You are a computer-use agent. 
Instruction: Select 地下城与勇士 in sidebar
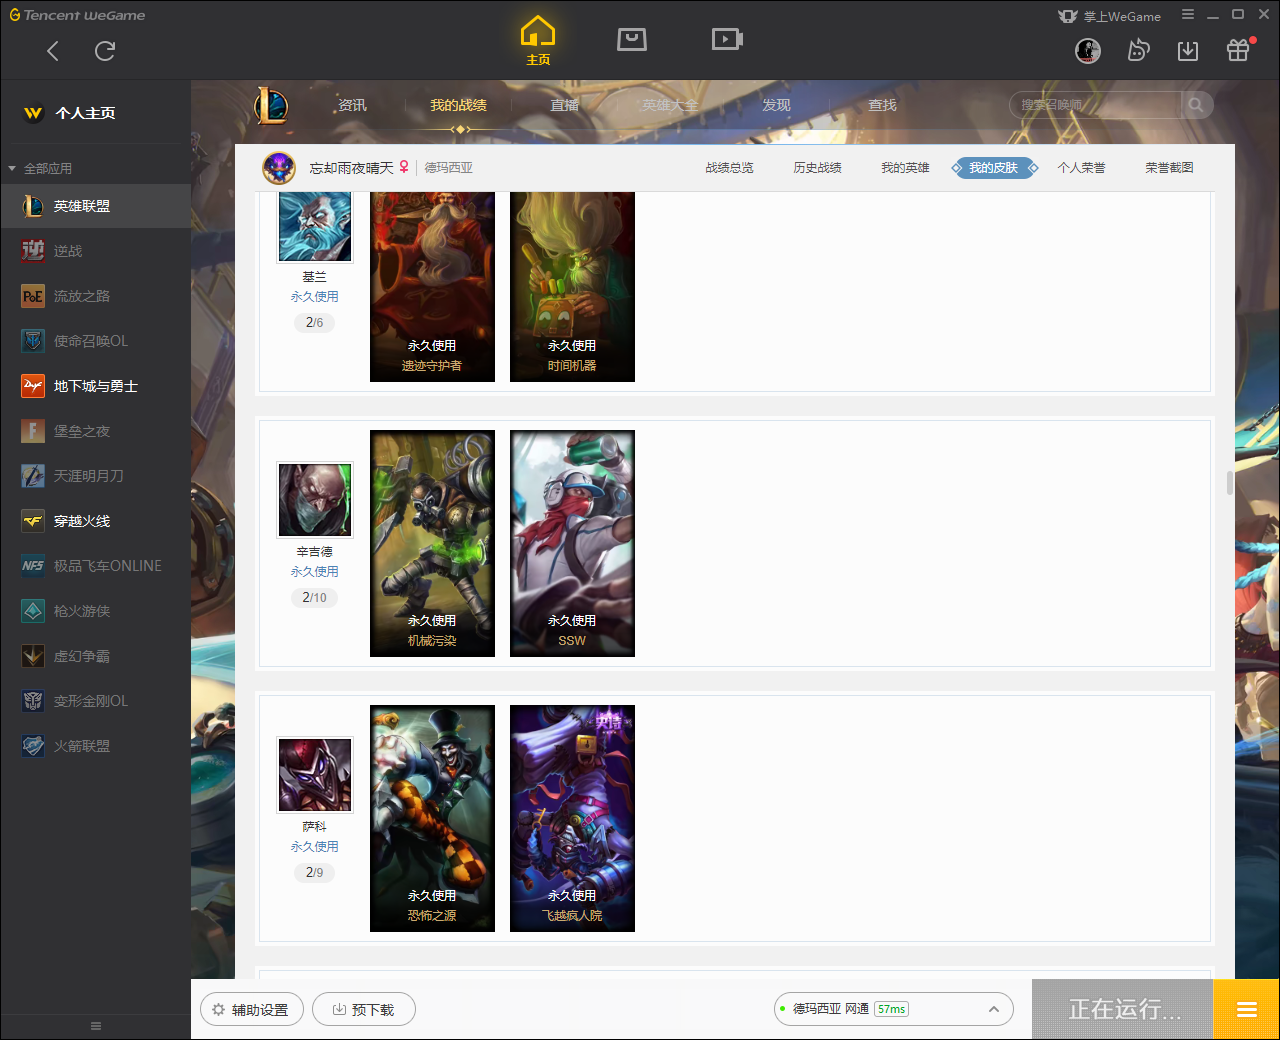click(x=95, y=386)
